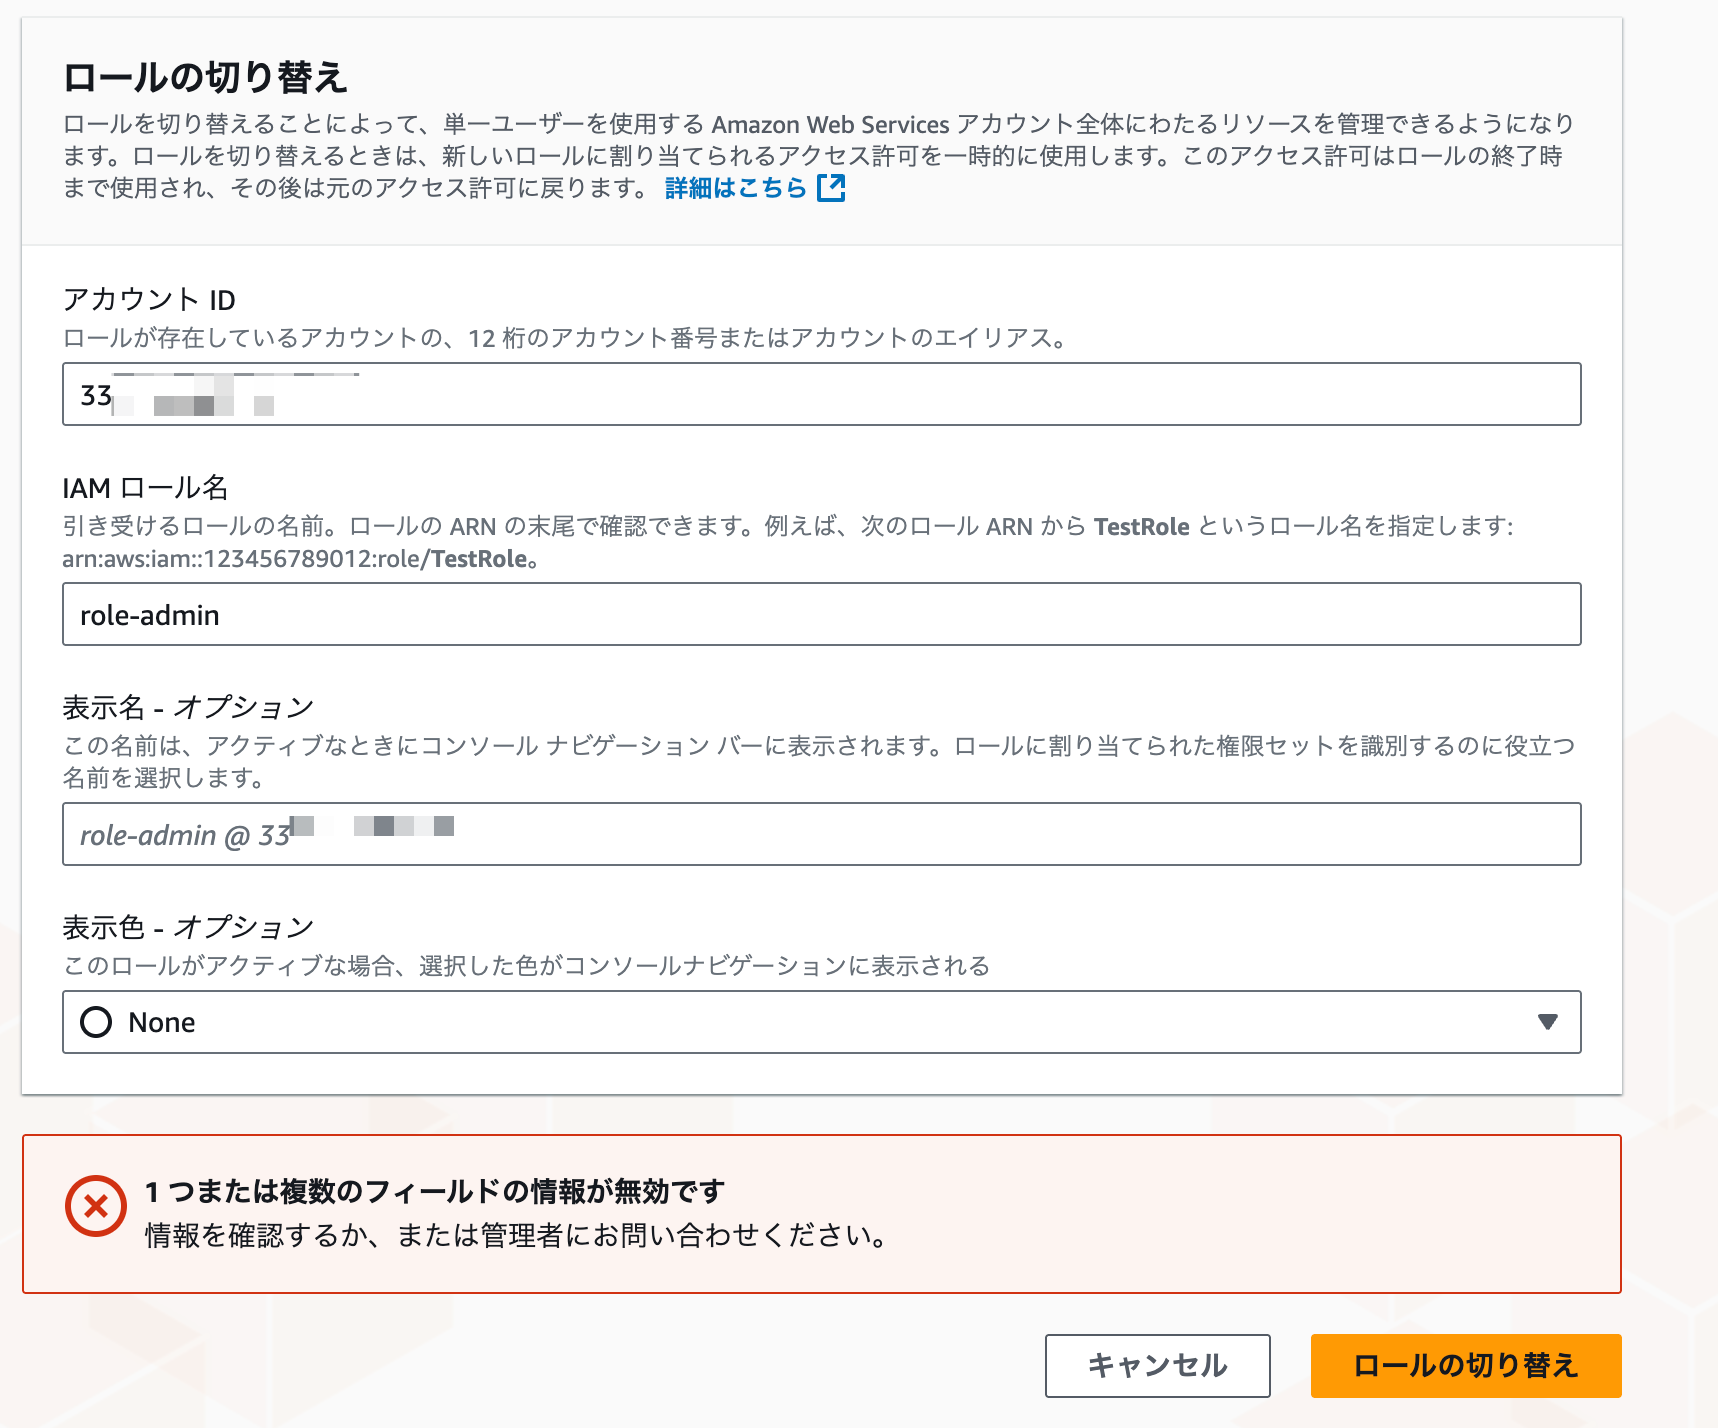Click the 表示名 optional input field

pos(821,834)
